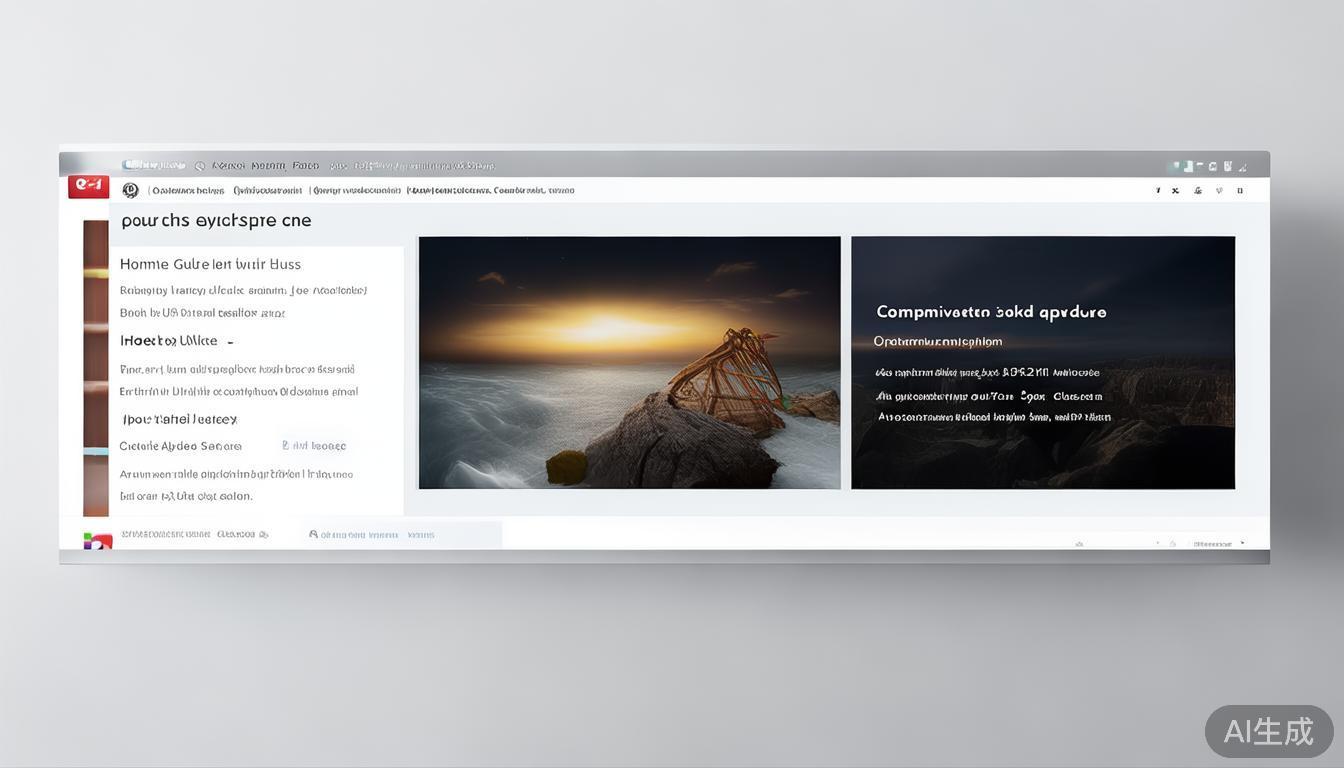
Task: Click the red logo badge at top-left
Action: click(88, 186)
